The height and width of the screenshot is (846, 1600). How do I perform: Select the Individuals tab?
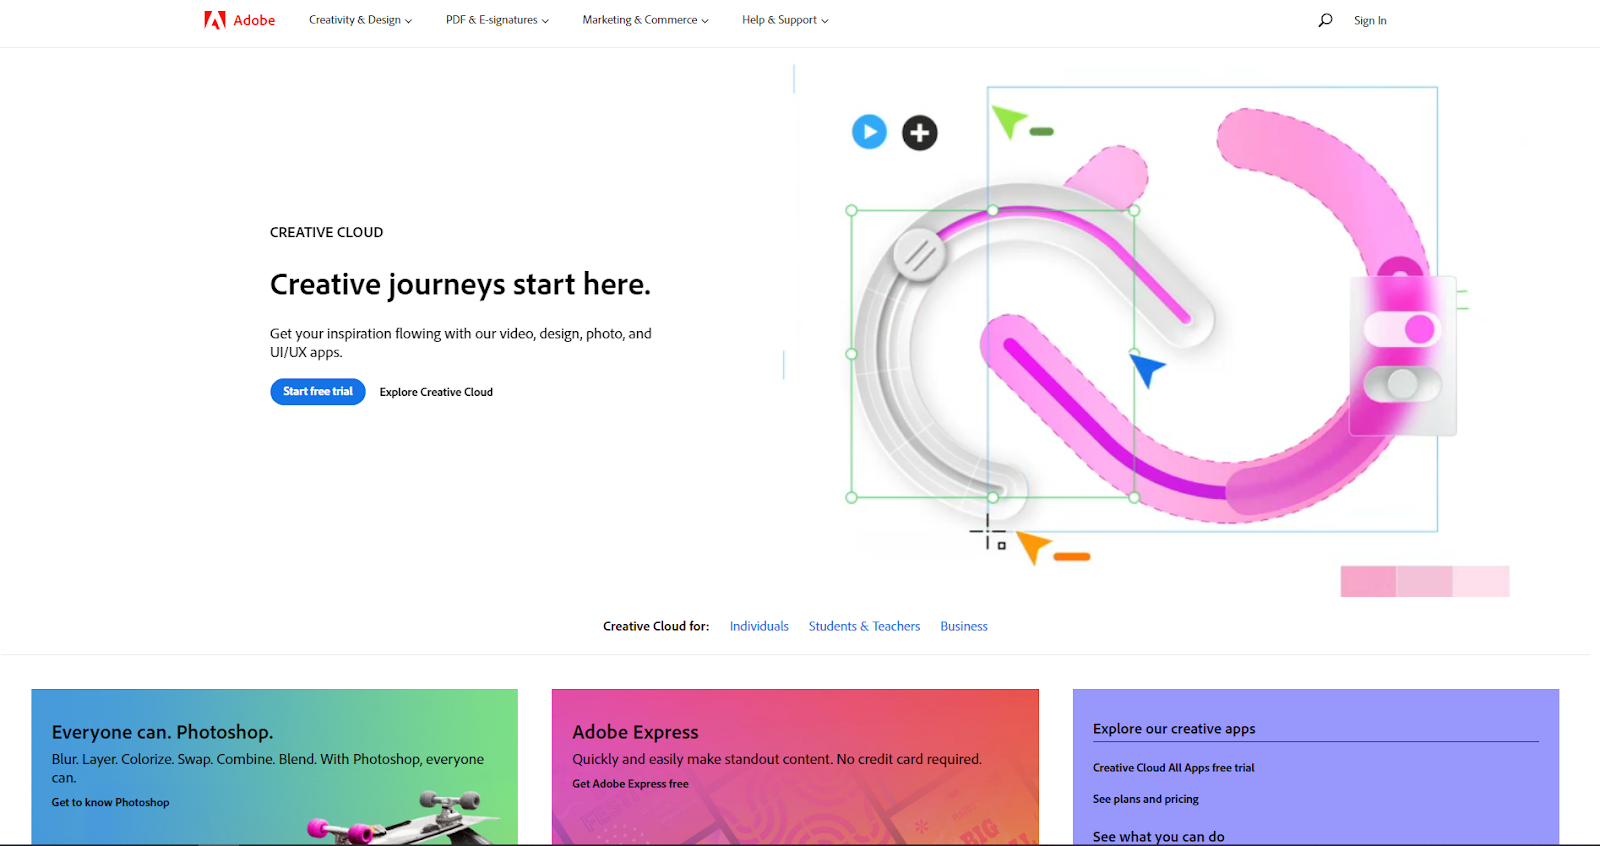tap(759, 626)
